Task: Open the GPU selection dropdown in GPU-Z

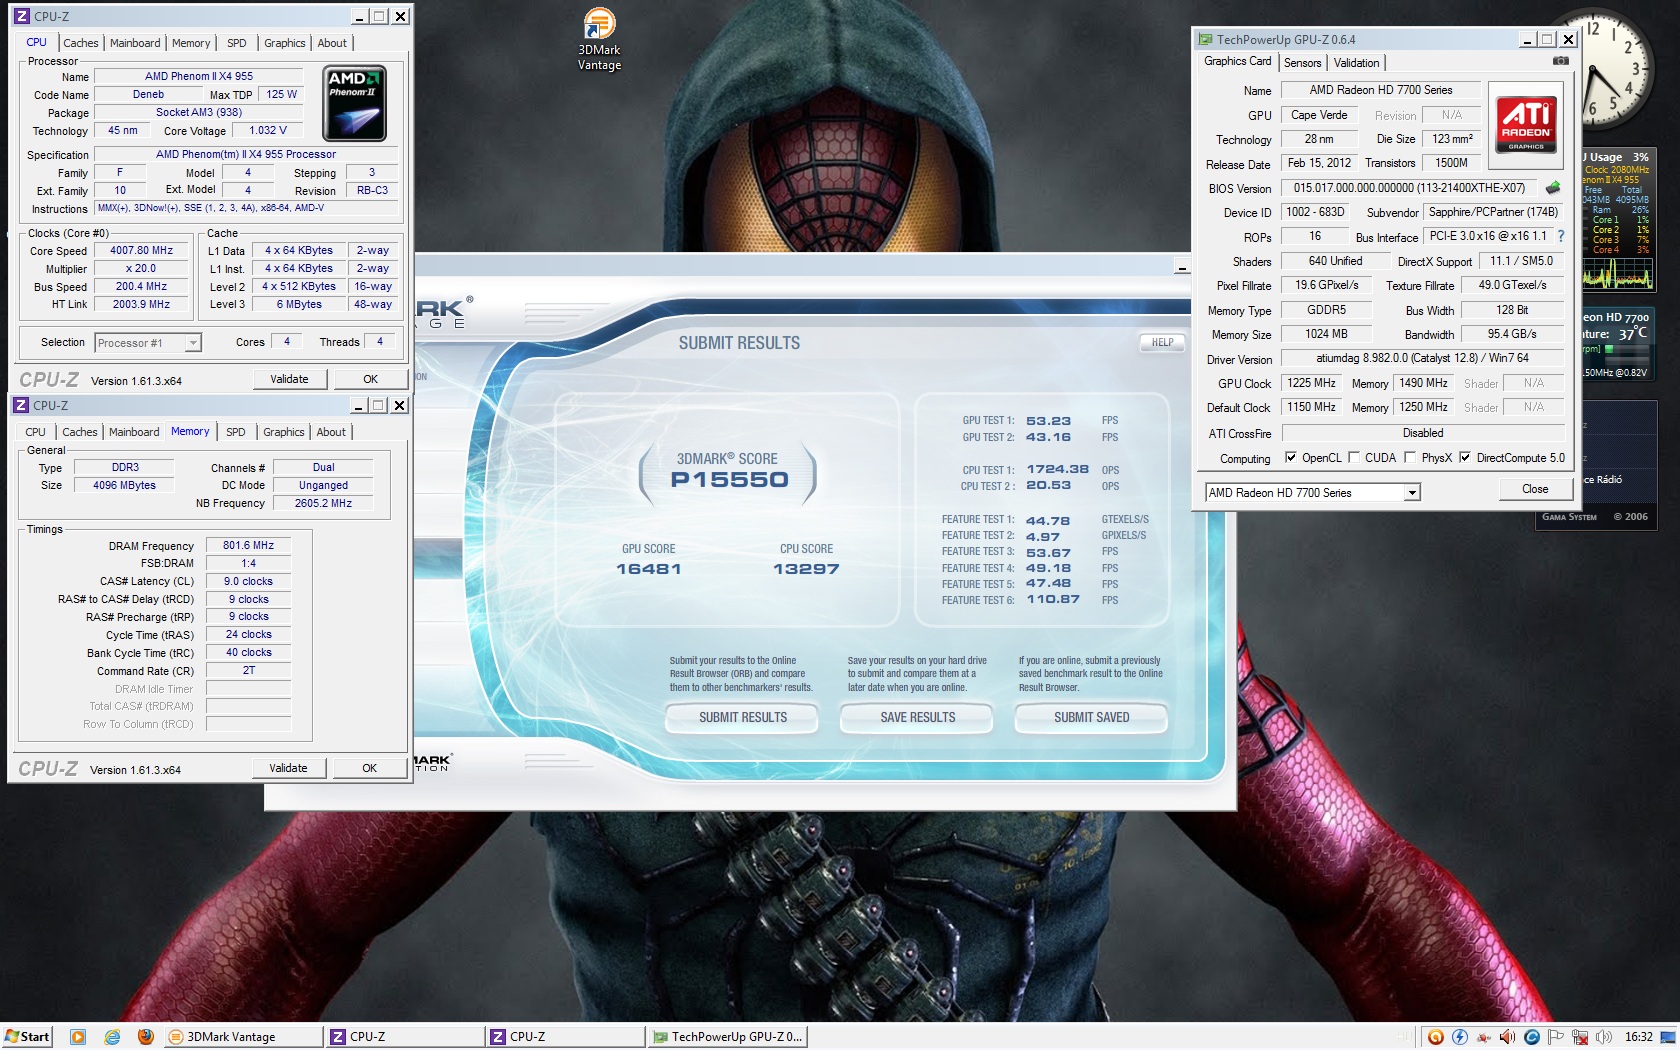Action: pos(1412,493)
